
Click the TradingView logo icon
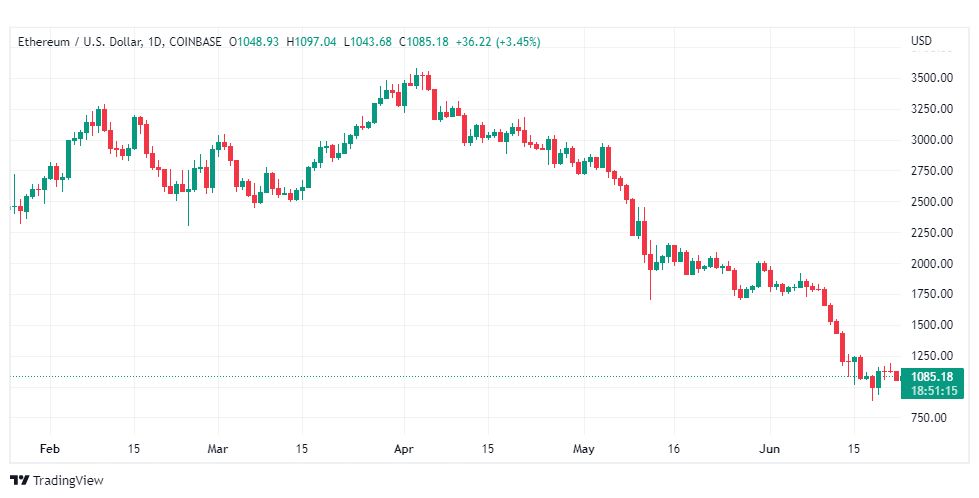click(x=20, y=481)
